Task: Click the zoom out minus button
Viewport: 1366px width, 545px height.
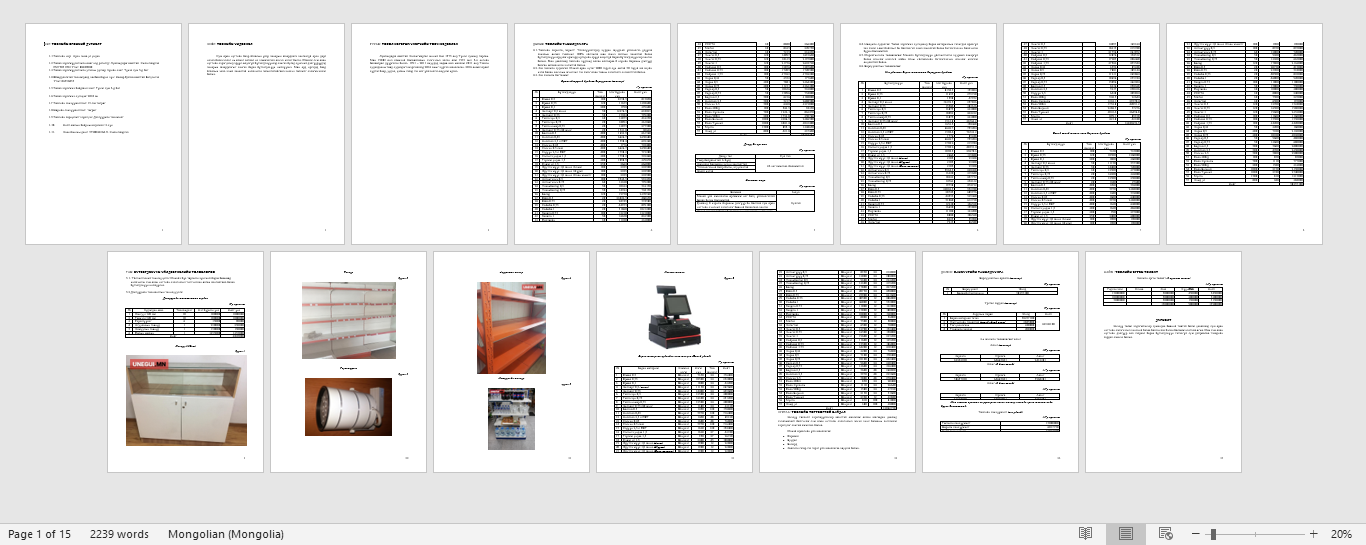Action: coord(1196,534)
